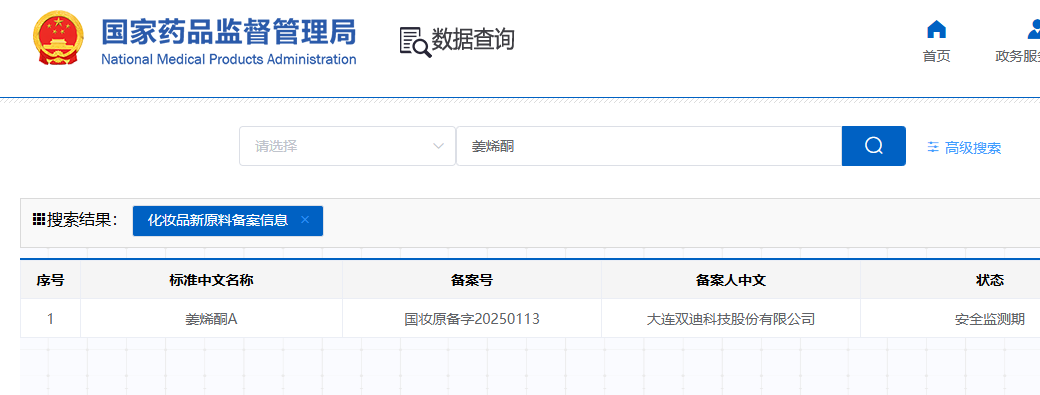This screenshot has width=1040, height=395.
Task: Click the advanced search filter icon
Action: (933, 147)
